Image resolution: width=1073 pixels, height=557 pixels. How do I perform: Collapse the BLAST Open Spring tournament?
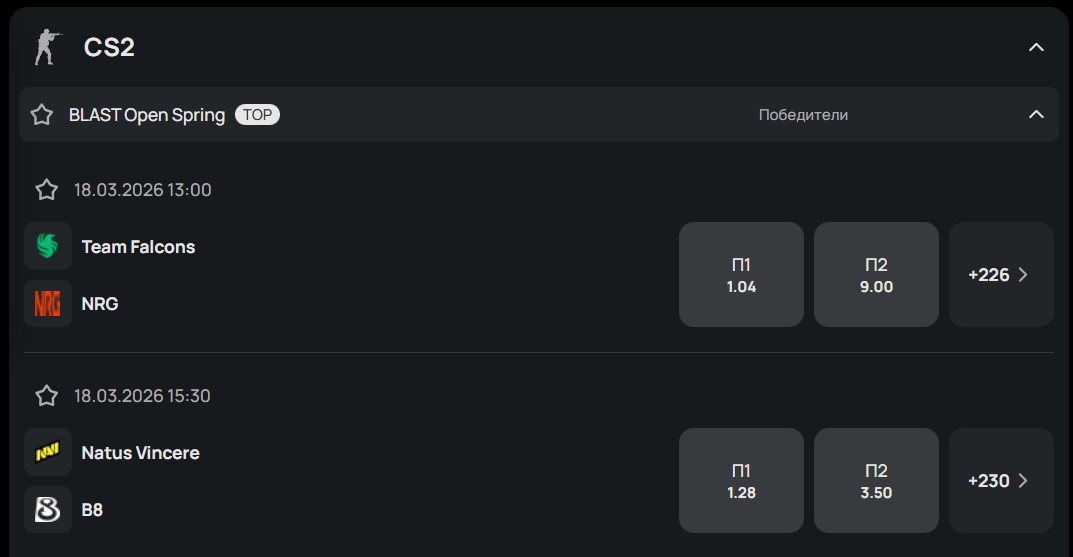tap(1036, 115)
